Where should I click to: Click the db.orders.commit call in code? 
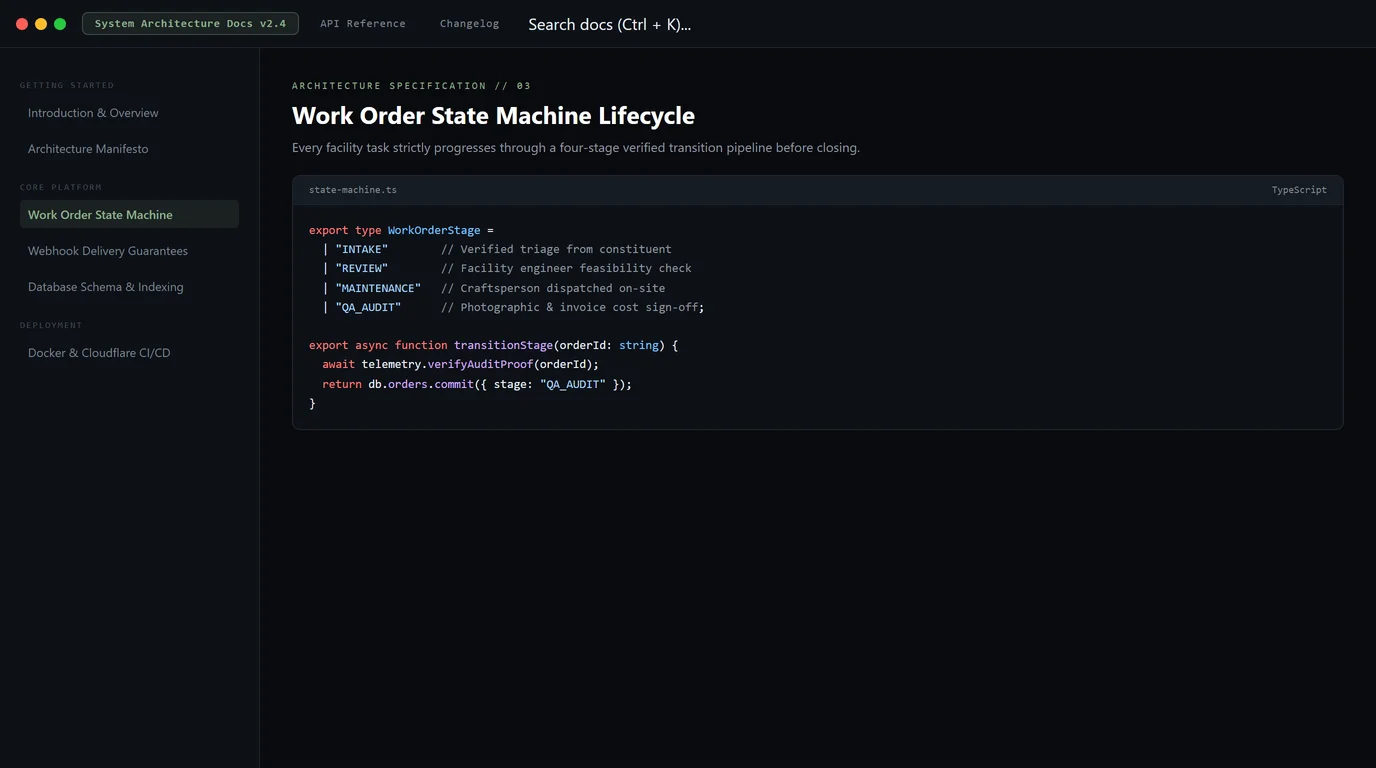click(421, 384)
